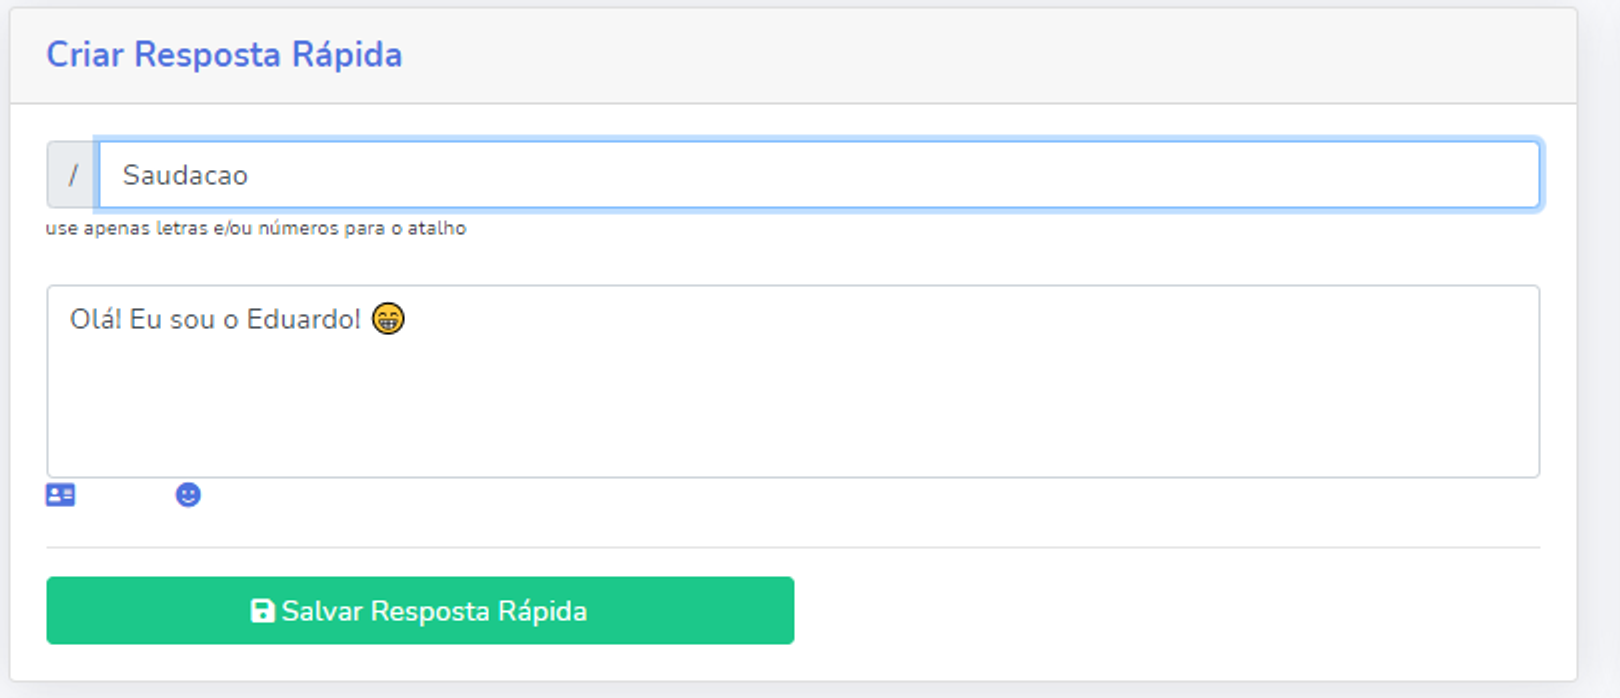Click the grinning emoji in the message
Viewport: 1620px width, 698px height.
pyautogui.click(x=388, y=319)
